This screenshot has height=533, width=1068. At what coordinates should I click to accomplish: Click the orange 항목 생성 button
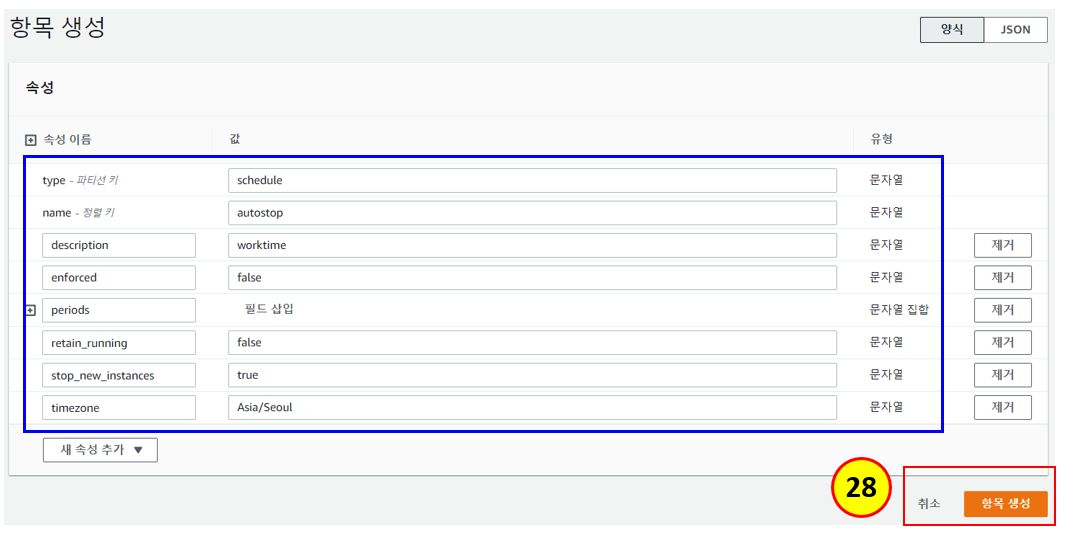(1005, 504)
